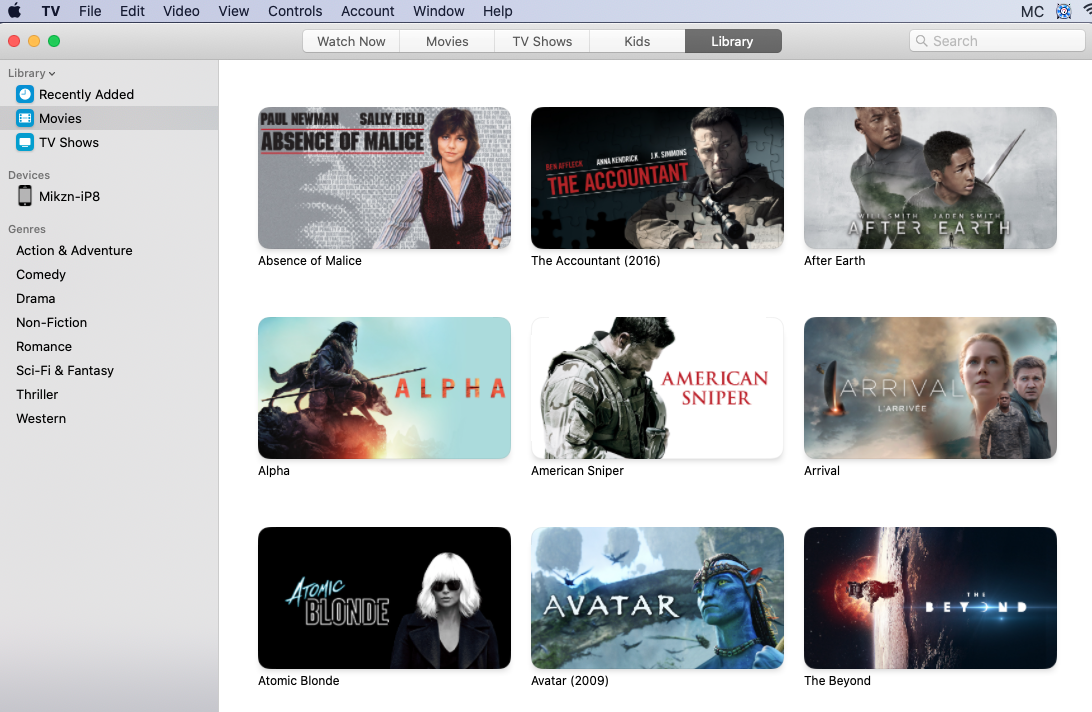
Task: Open the File menu
Action: (90, 11)
